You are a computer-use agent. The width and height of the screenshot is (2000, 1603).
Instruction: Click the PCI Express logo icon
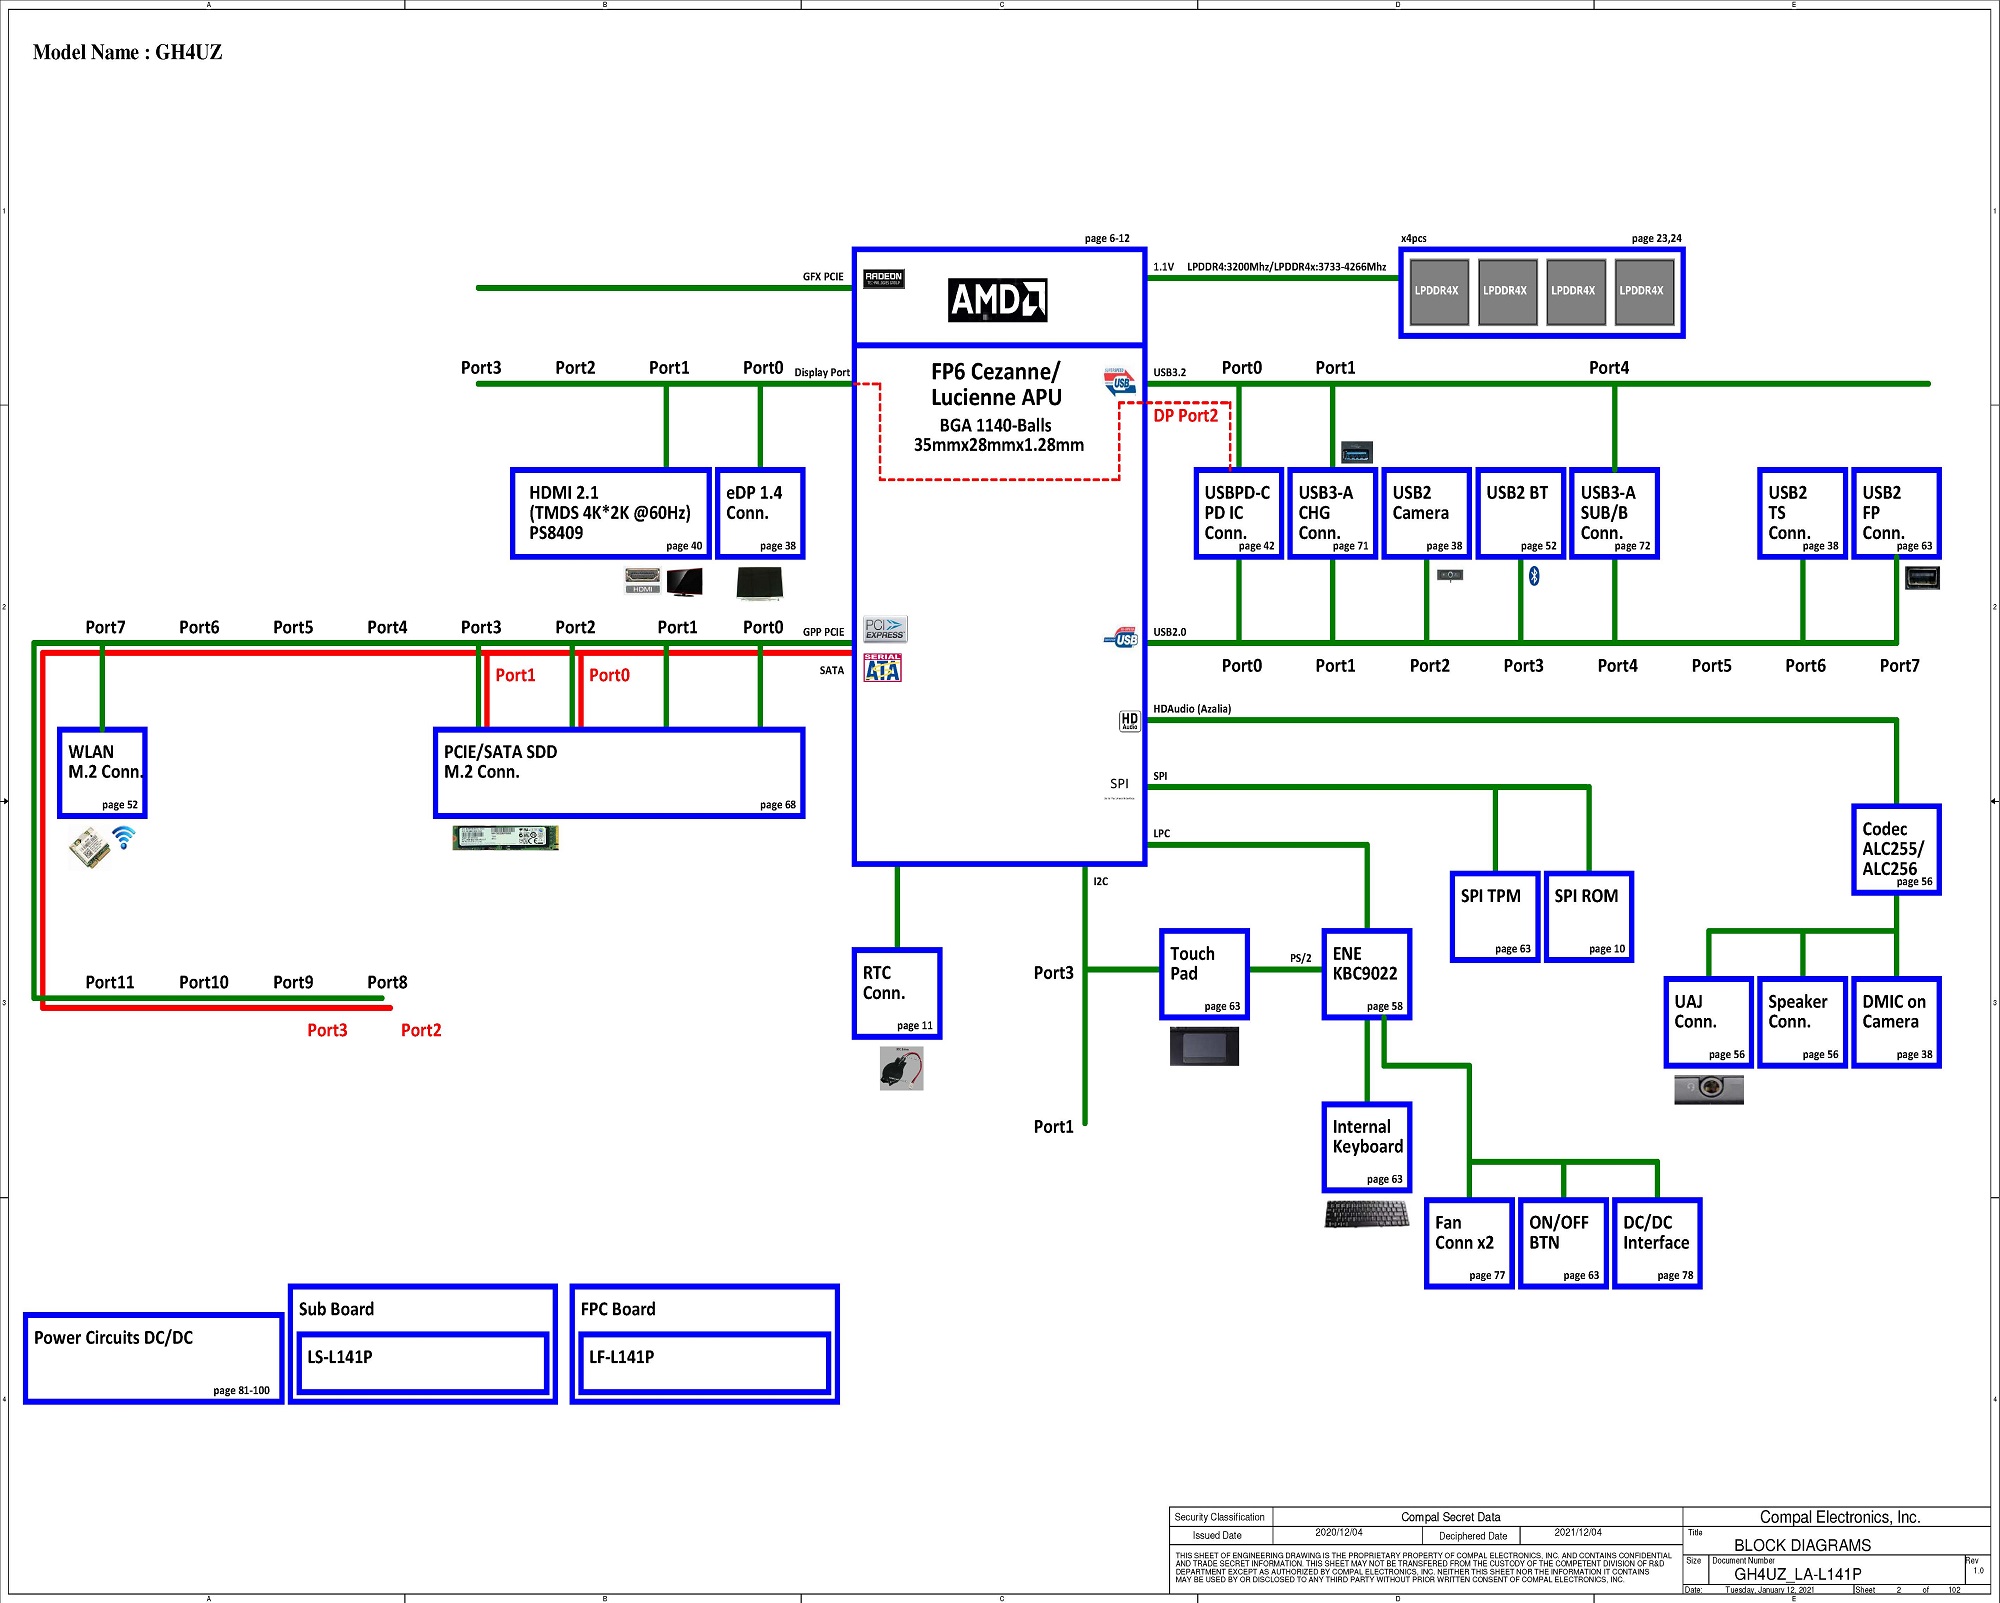pyautogui.click(x=885, y=629)
